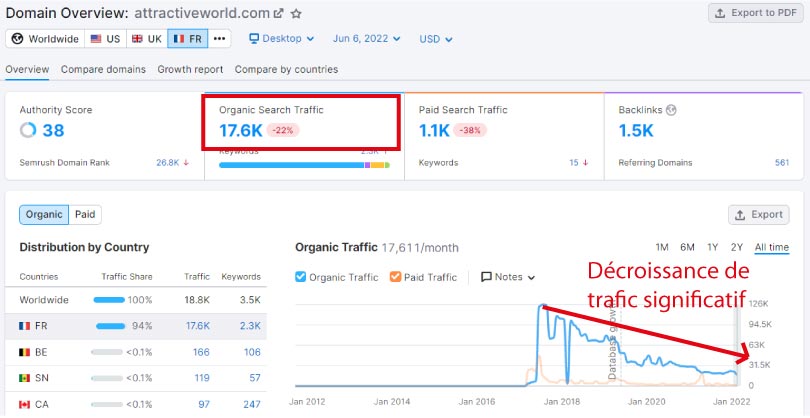This screenshot has height=418, width=810.
Task: Open SN keywords 57 link
Action: click(x=255, y=378)
